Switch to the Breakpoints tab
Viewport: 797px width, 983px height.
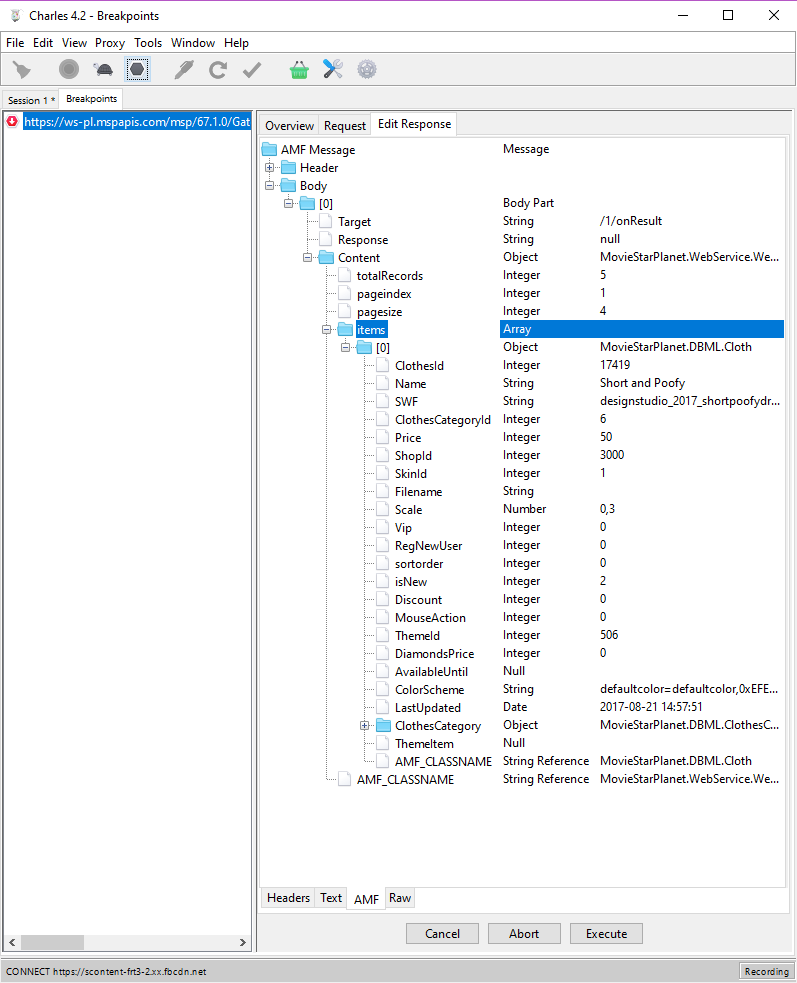click(x=92, y=98)
